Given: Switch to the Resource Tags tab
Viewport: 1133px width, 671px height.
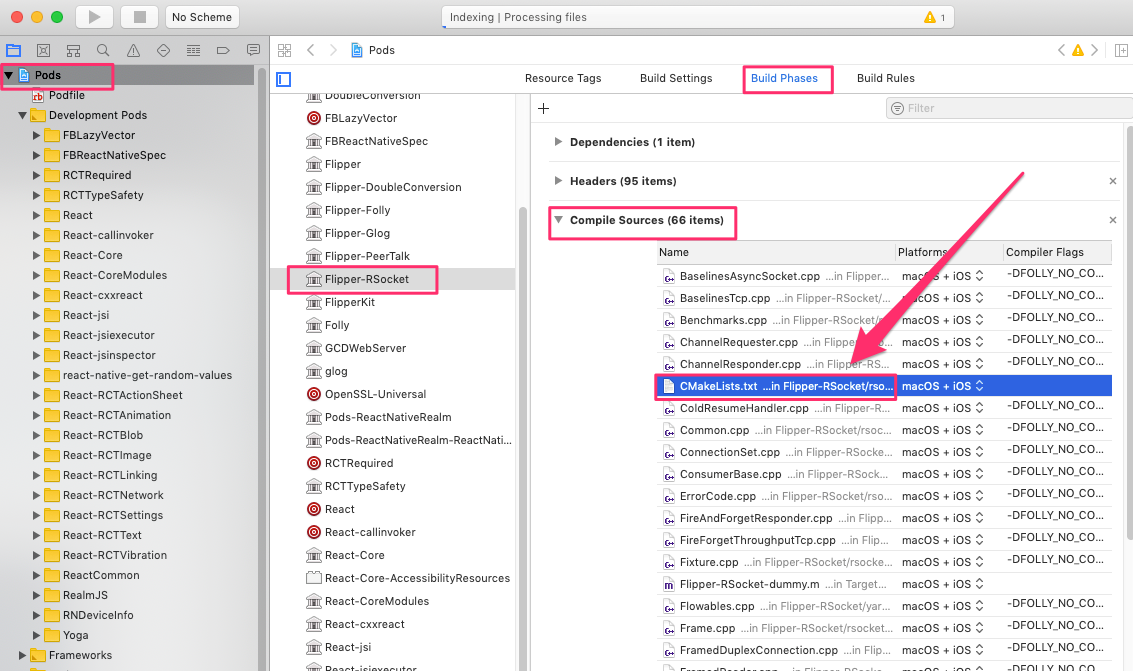Looking at the screenshot, I should tap(563, 78).
